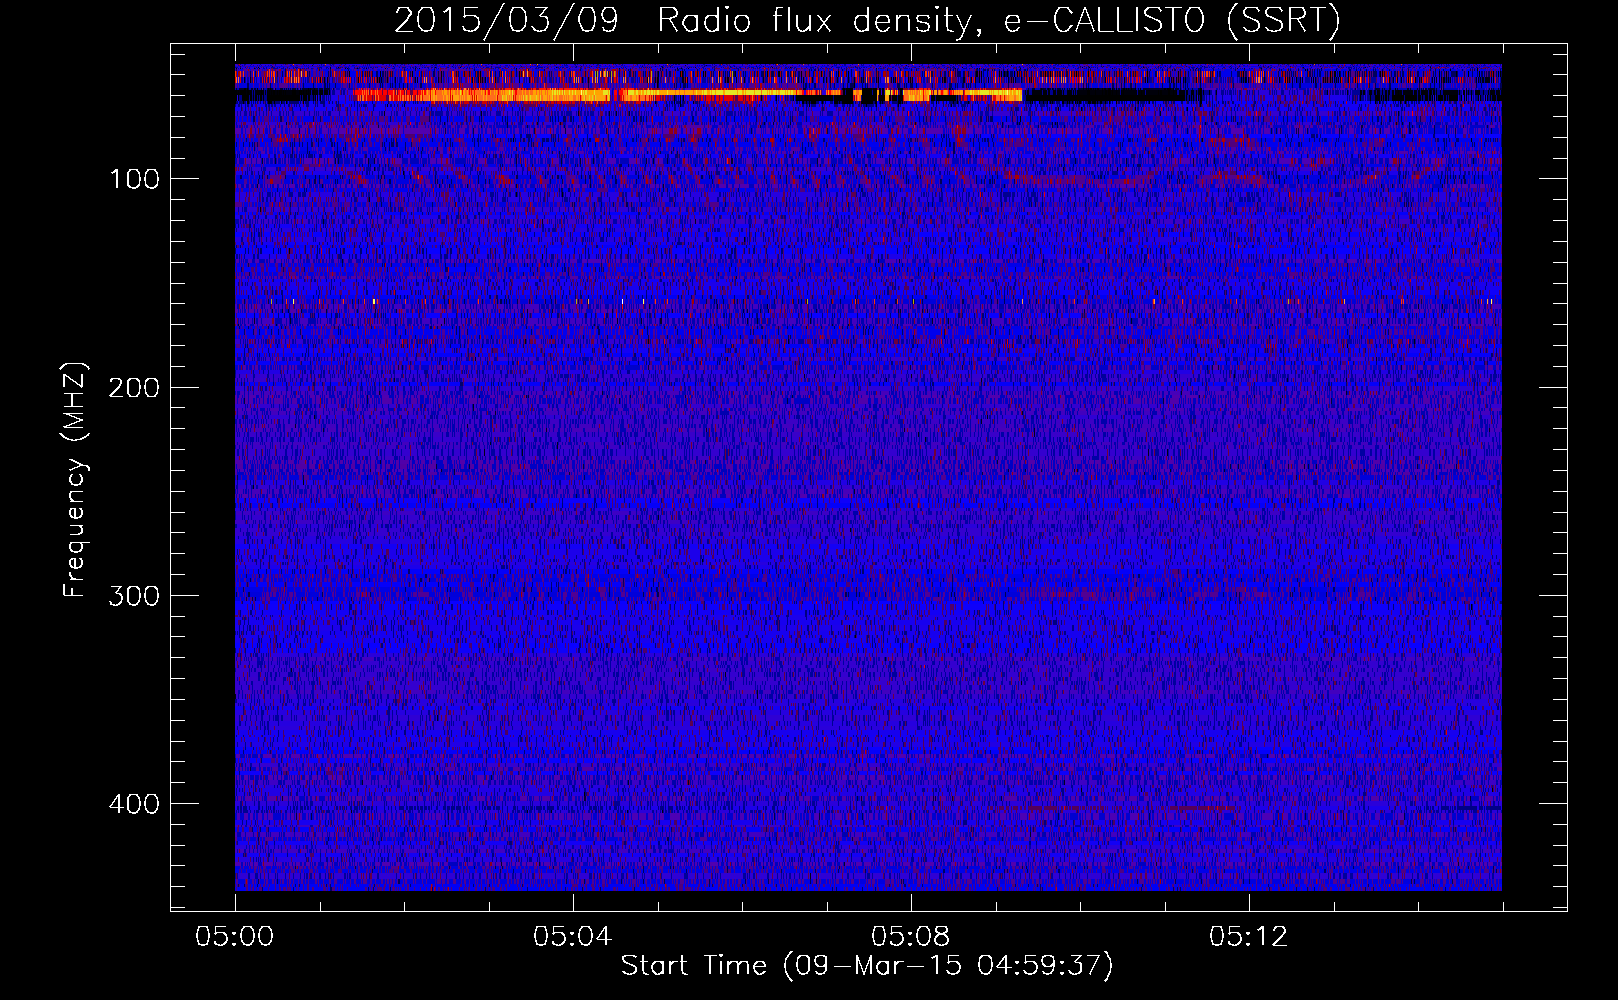This screenshot has width=1618, height=1000.
Task: Click the '05:04' time tick label
Action: pyautogui.click(x=573, y=937)
